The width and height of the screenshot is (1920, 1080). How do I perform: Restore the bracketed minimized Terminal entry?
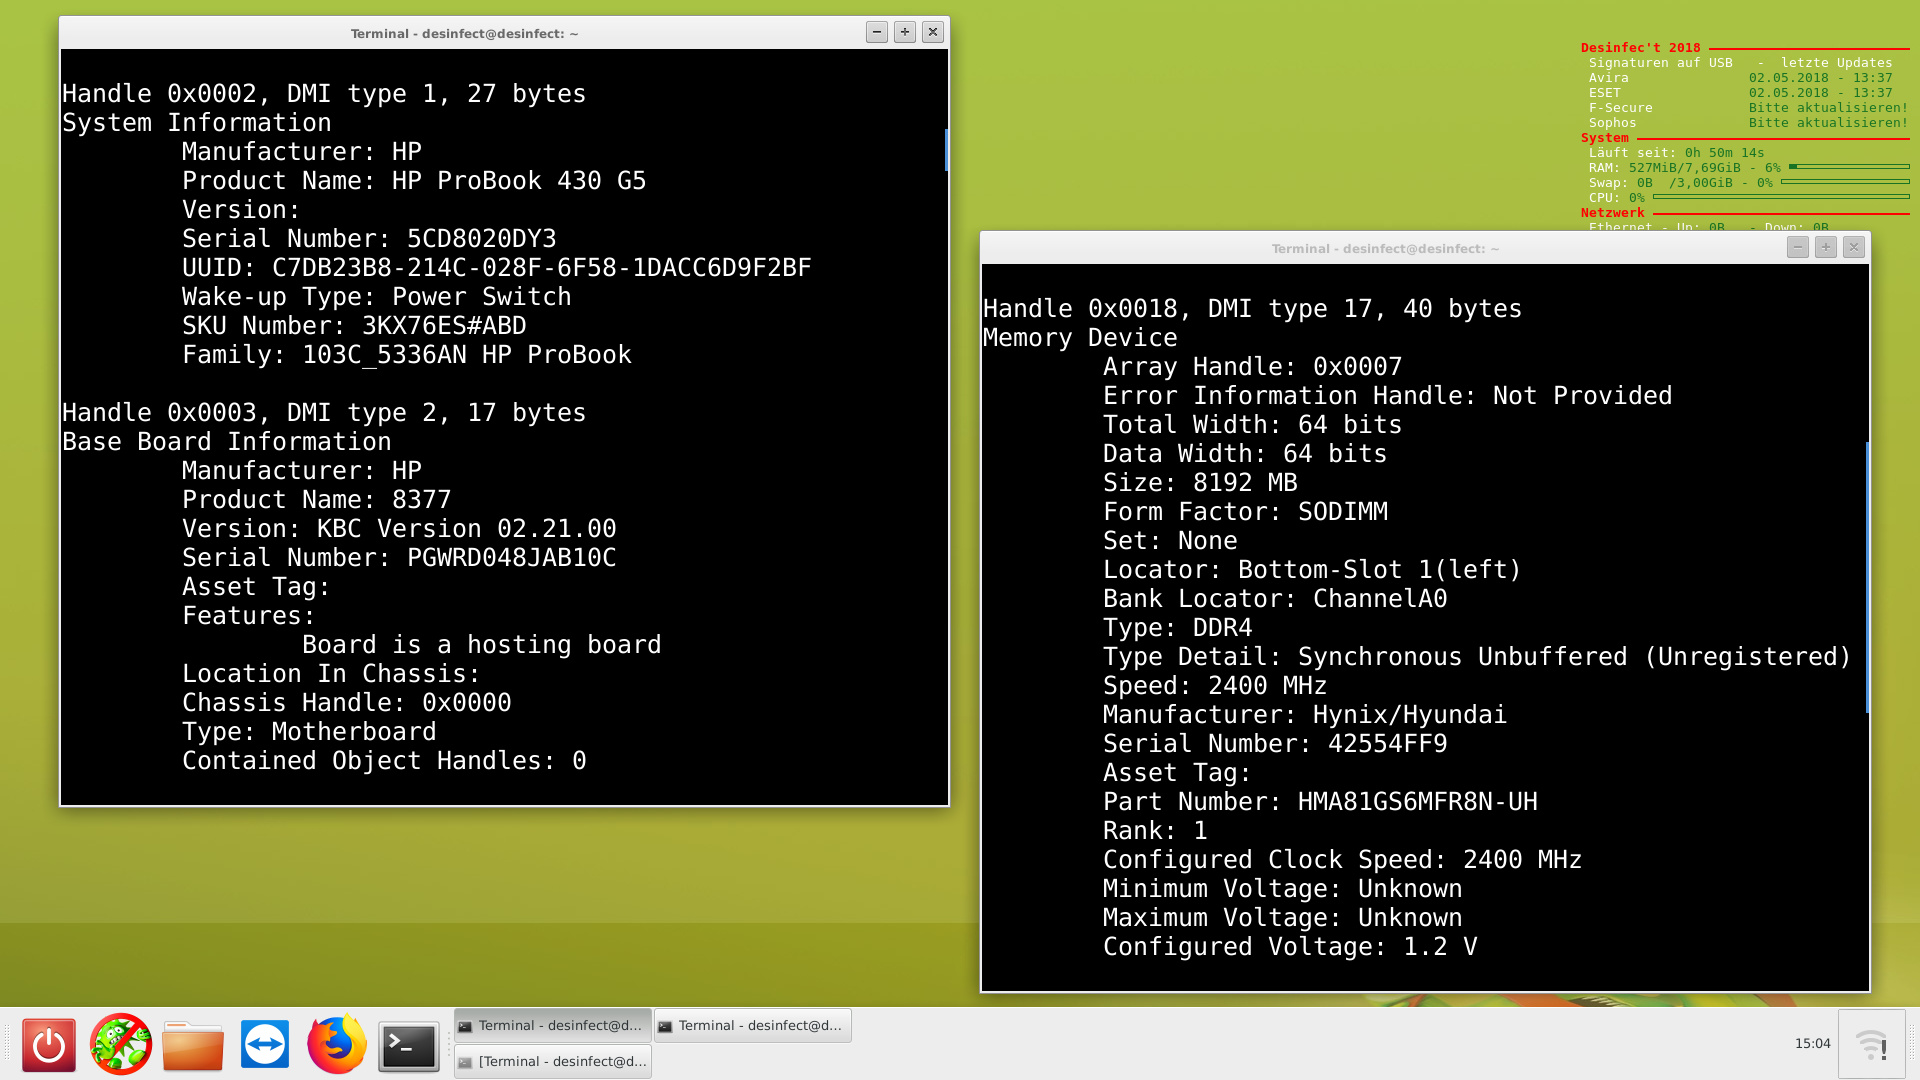pos(552,1061)
